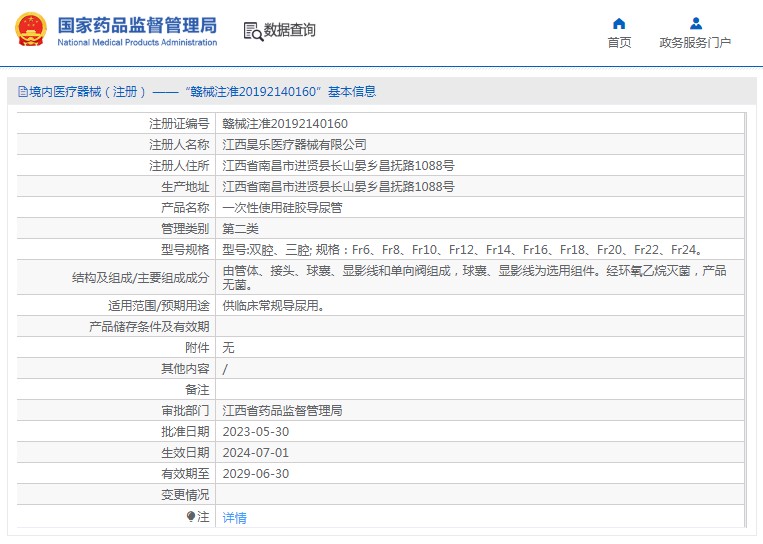
Task: Click the 审批部门 row label
Action: [185, 411]
